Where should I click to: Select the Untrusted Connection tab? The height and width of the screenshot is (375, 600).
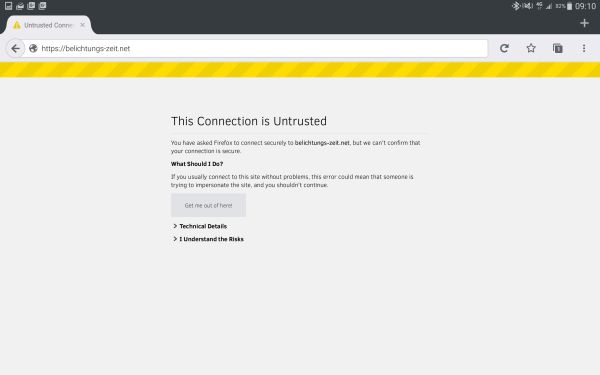(x=49, y=25)
